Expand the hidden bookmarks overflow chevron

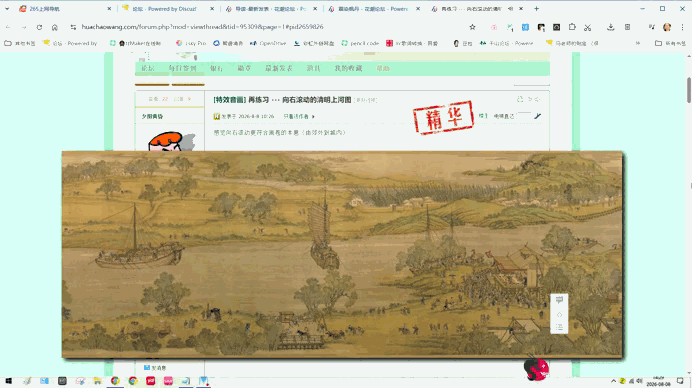(x=638, y=43)
